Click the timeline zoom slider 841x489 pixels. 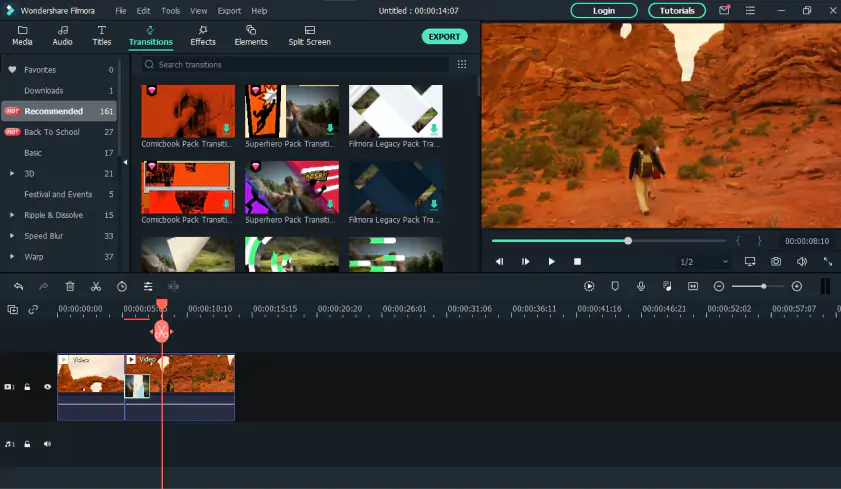pos(758,286)
